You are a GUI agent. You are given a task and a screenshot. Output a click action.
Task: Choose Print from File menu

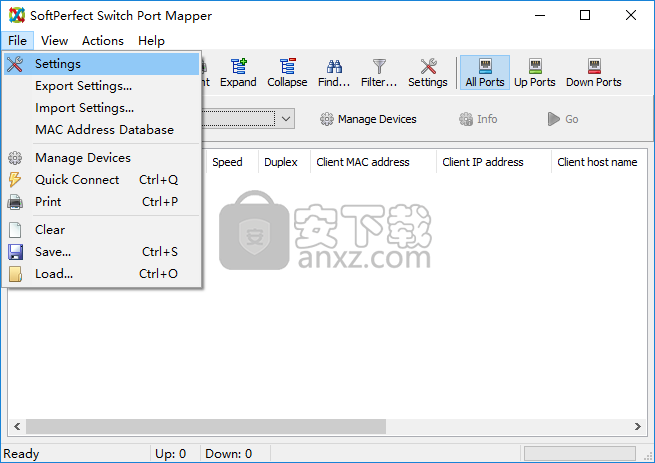pos(102,202)
